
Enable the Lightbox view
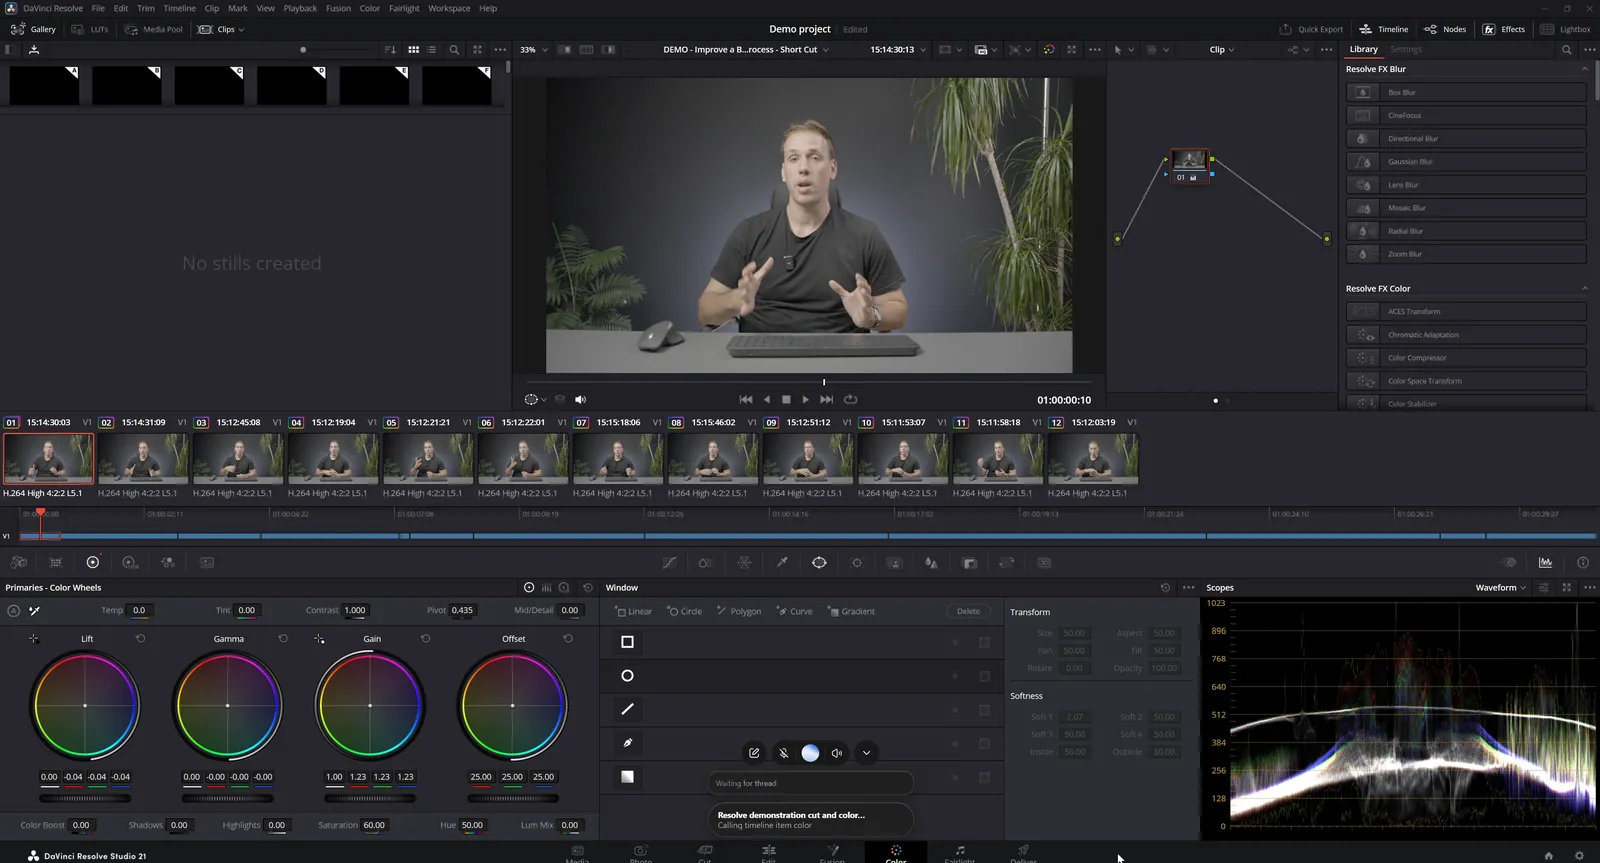tap(1566, 29)
